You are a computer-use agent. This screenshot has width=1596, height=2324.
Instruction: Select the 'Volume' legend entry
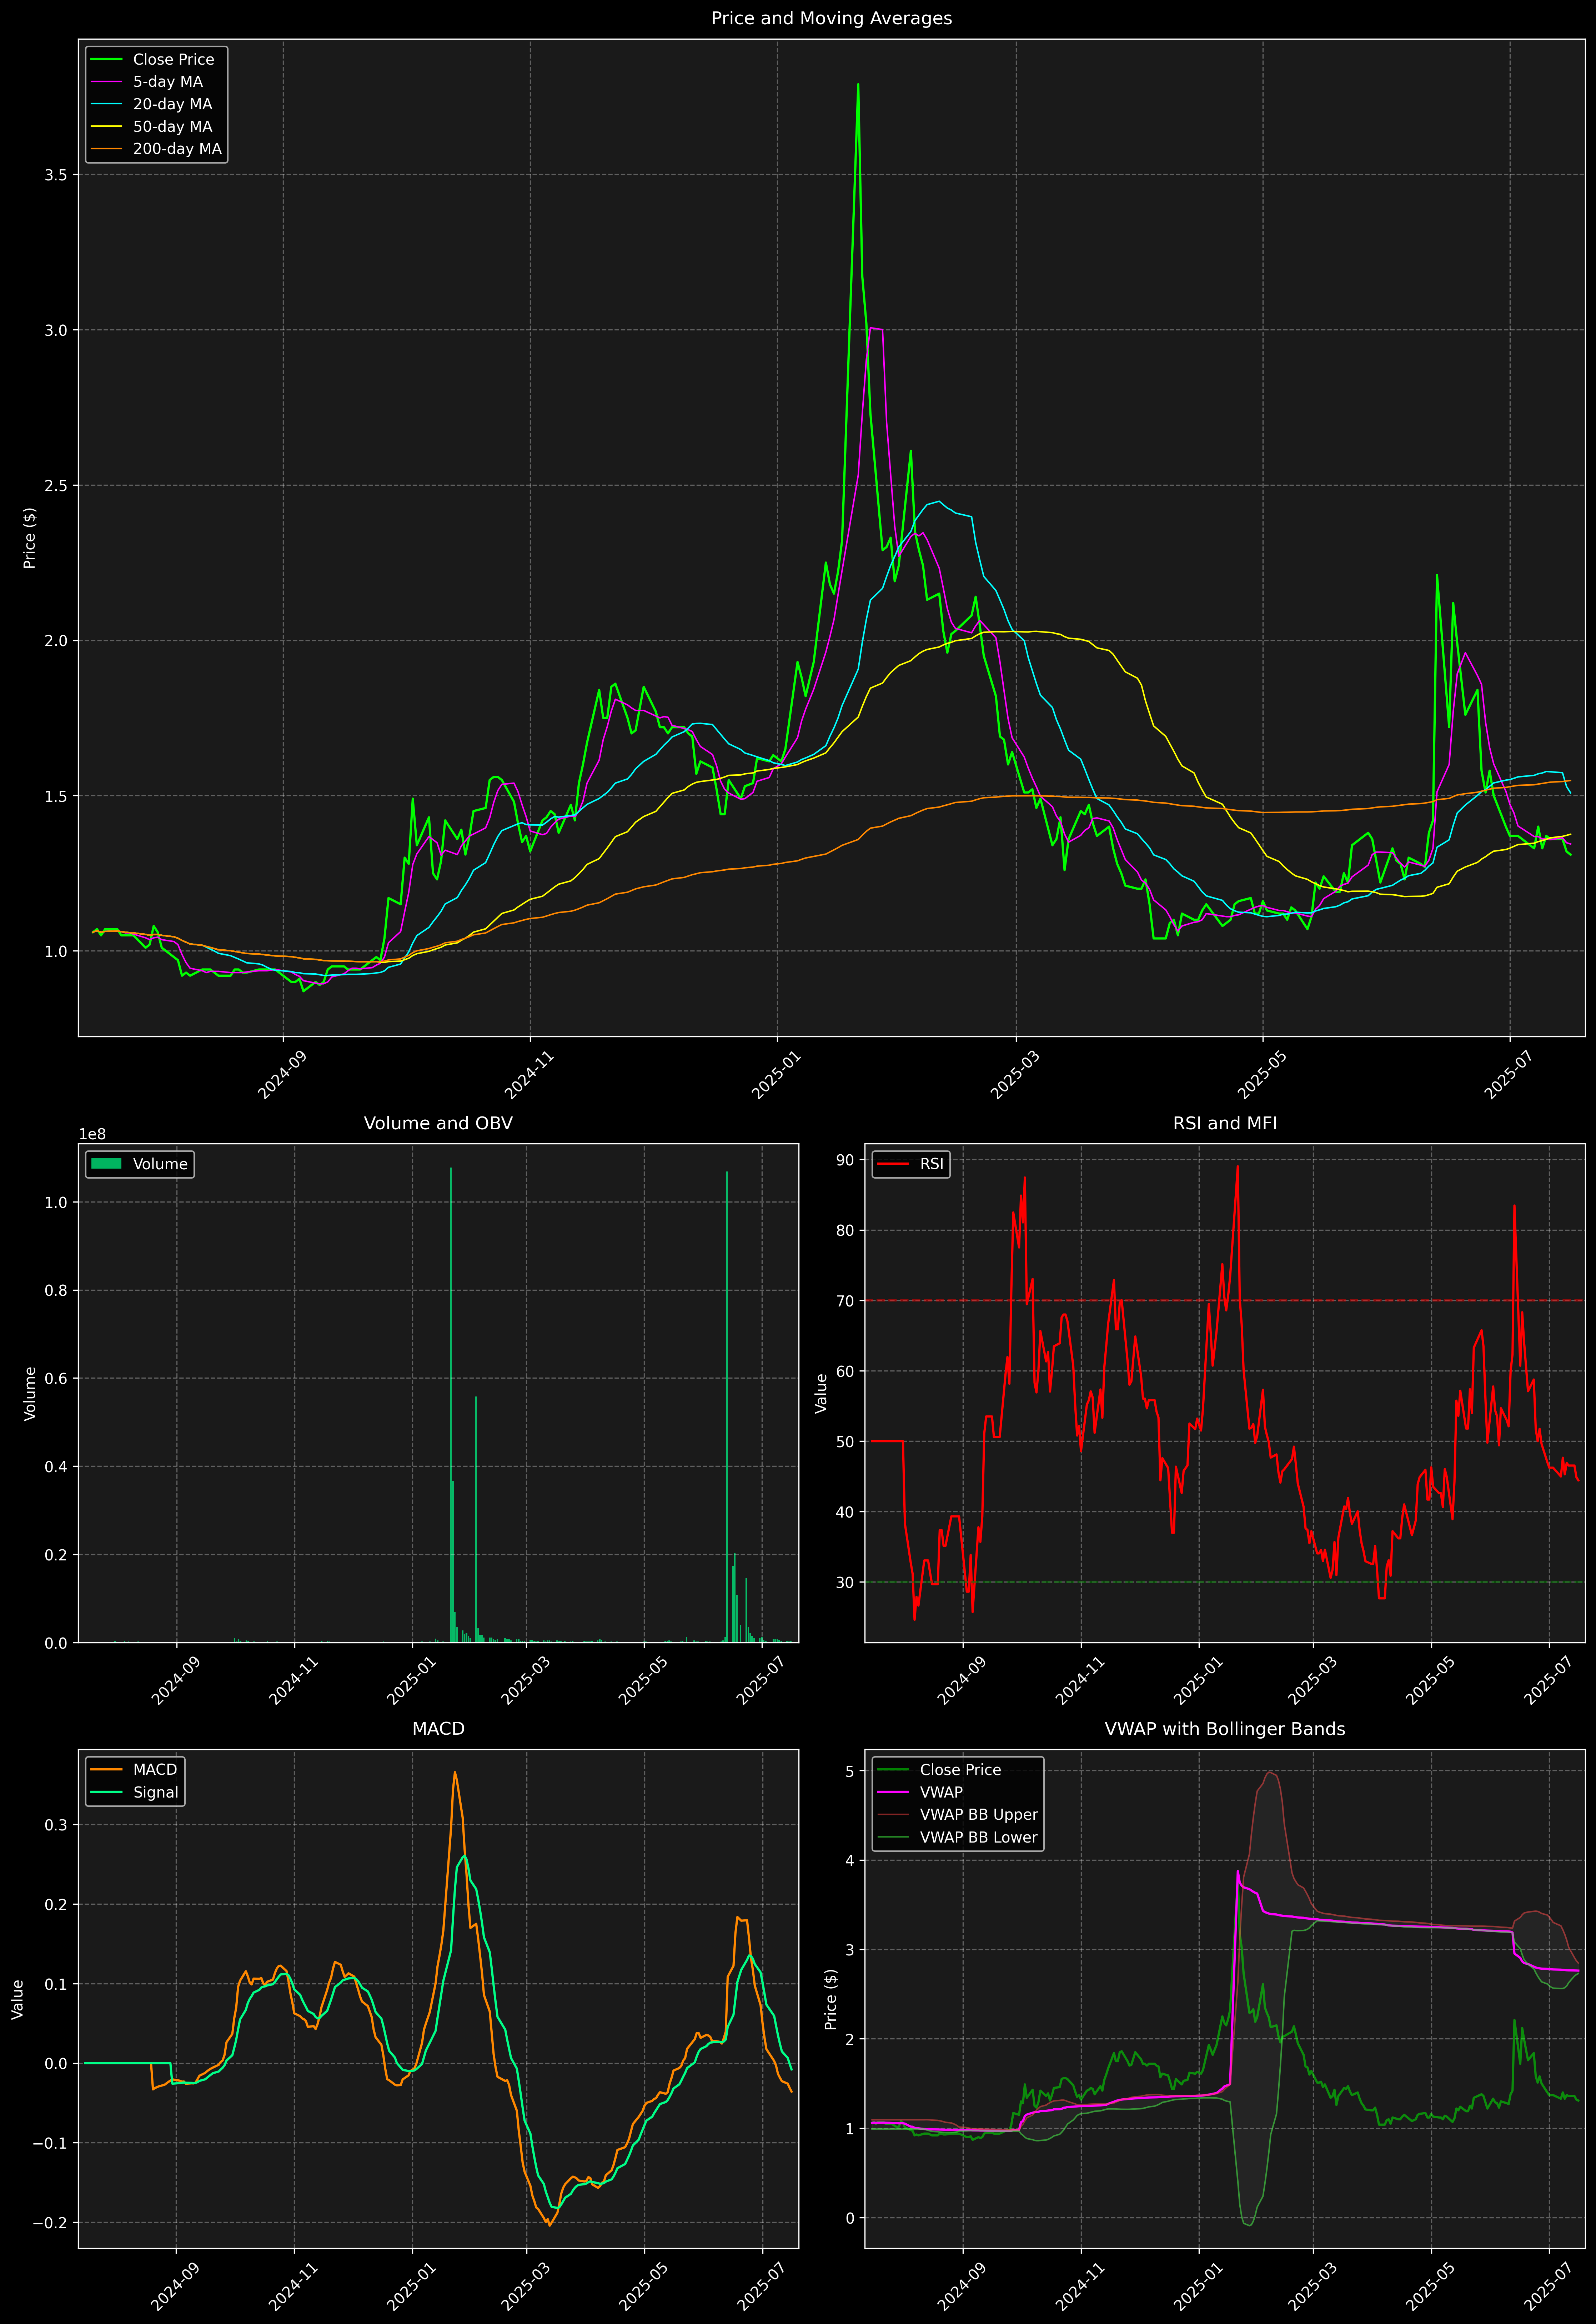coord(160,1164)
